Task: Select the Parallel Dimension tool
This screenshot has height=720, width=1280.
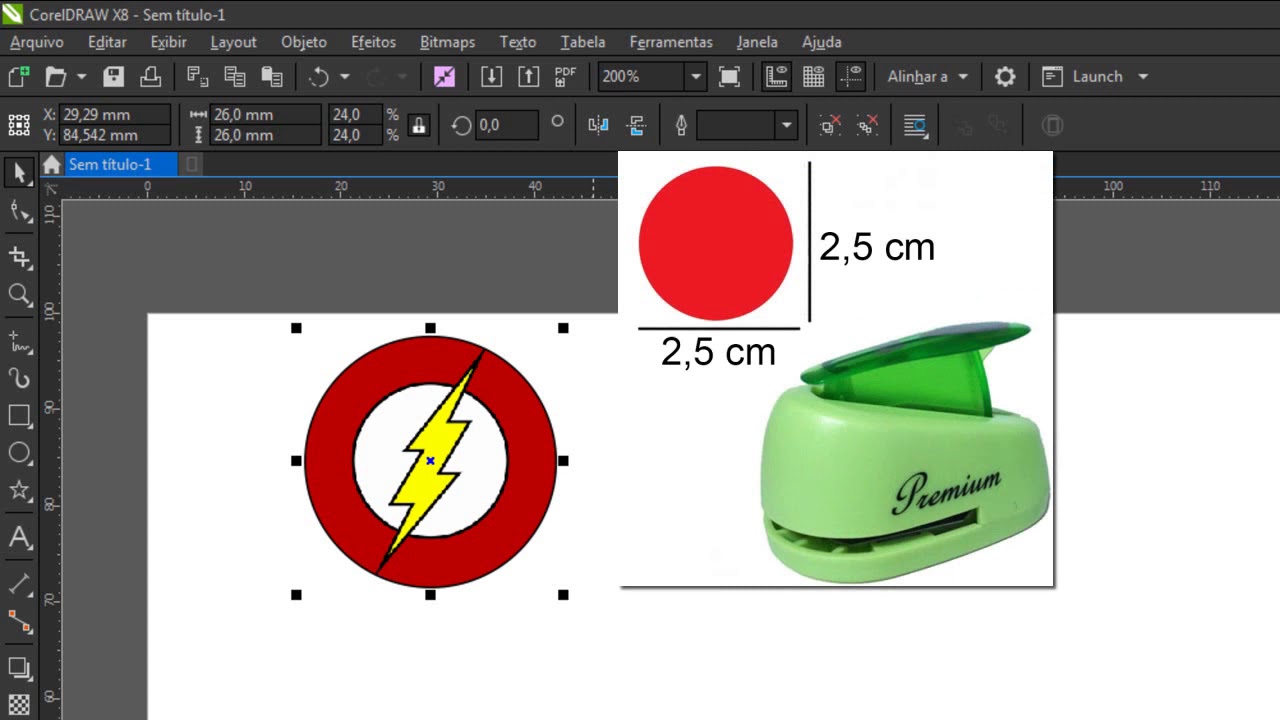Action: click(19, 584)
